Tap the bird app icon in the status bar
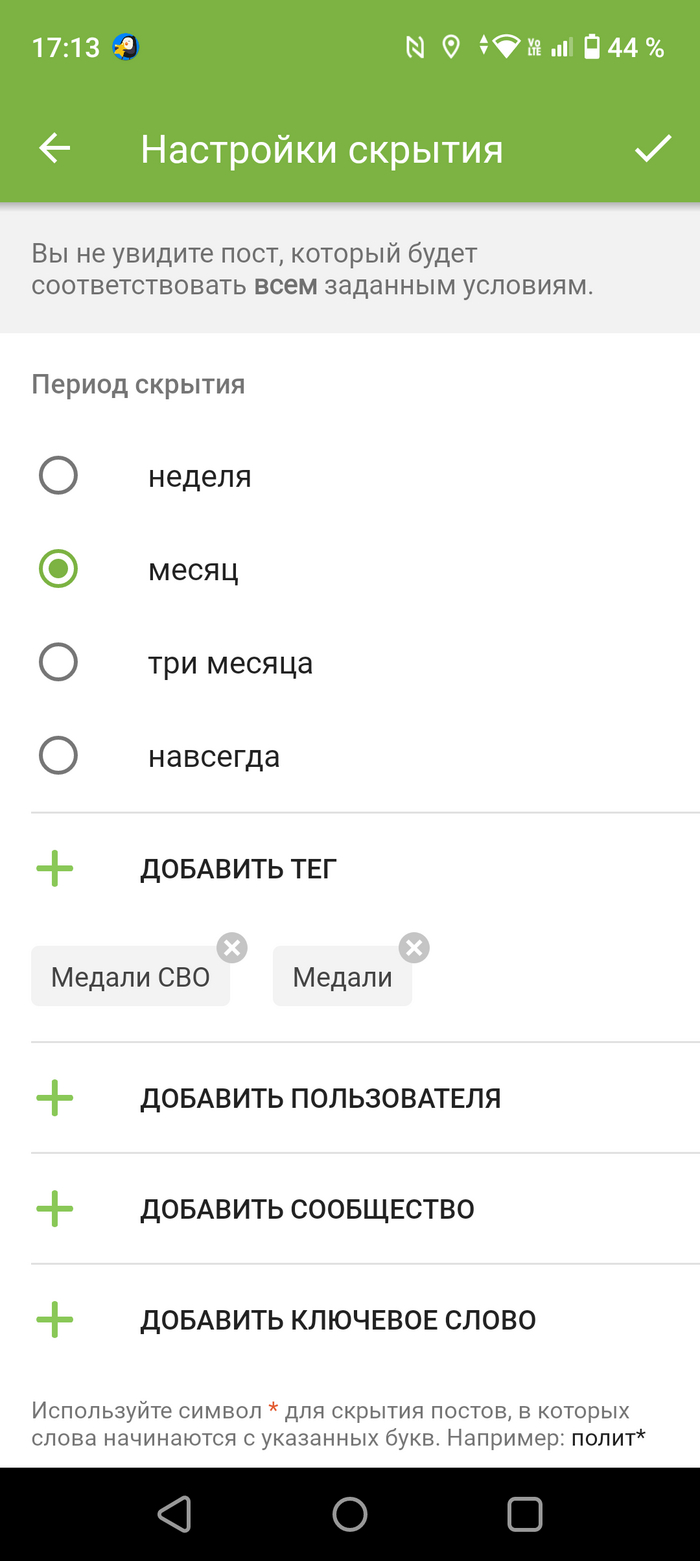Screen dimensions: 700x1561 (121, 45)
